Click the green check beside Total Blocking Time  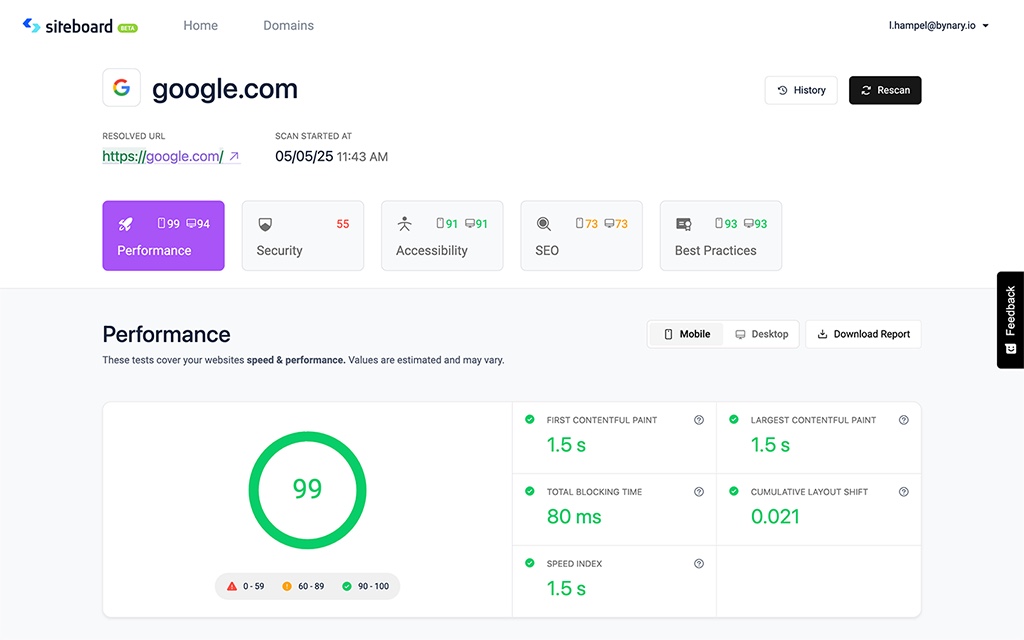click(x=530, y=491)
